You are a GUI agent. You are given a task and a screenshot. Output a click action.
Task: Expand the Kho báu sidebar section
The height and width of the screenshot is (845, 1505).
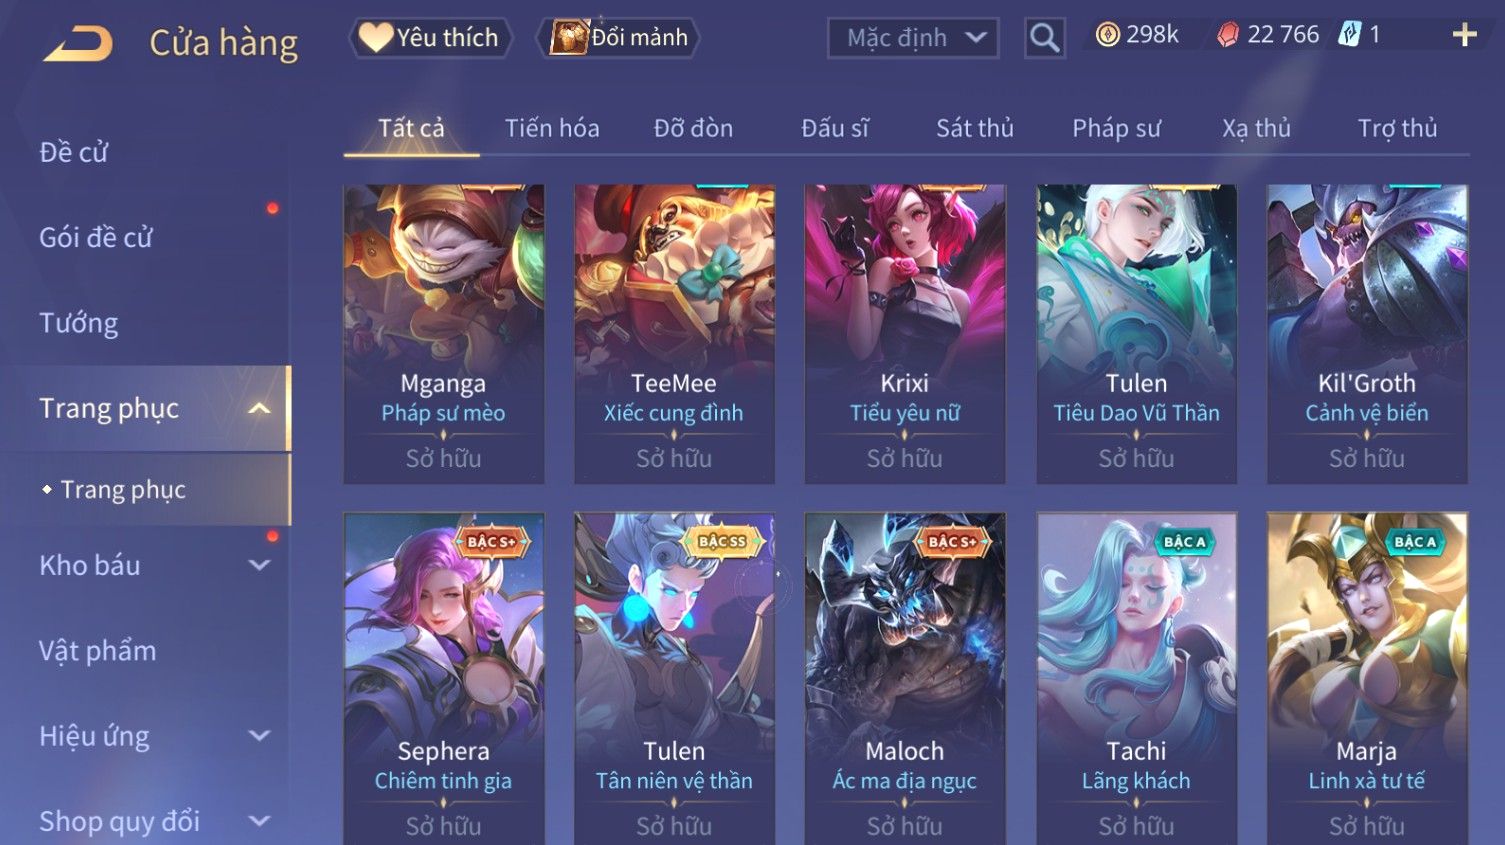coord(259,565)
